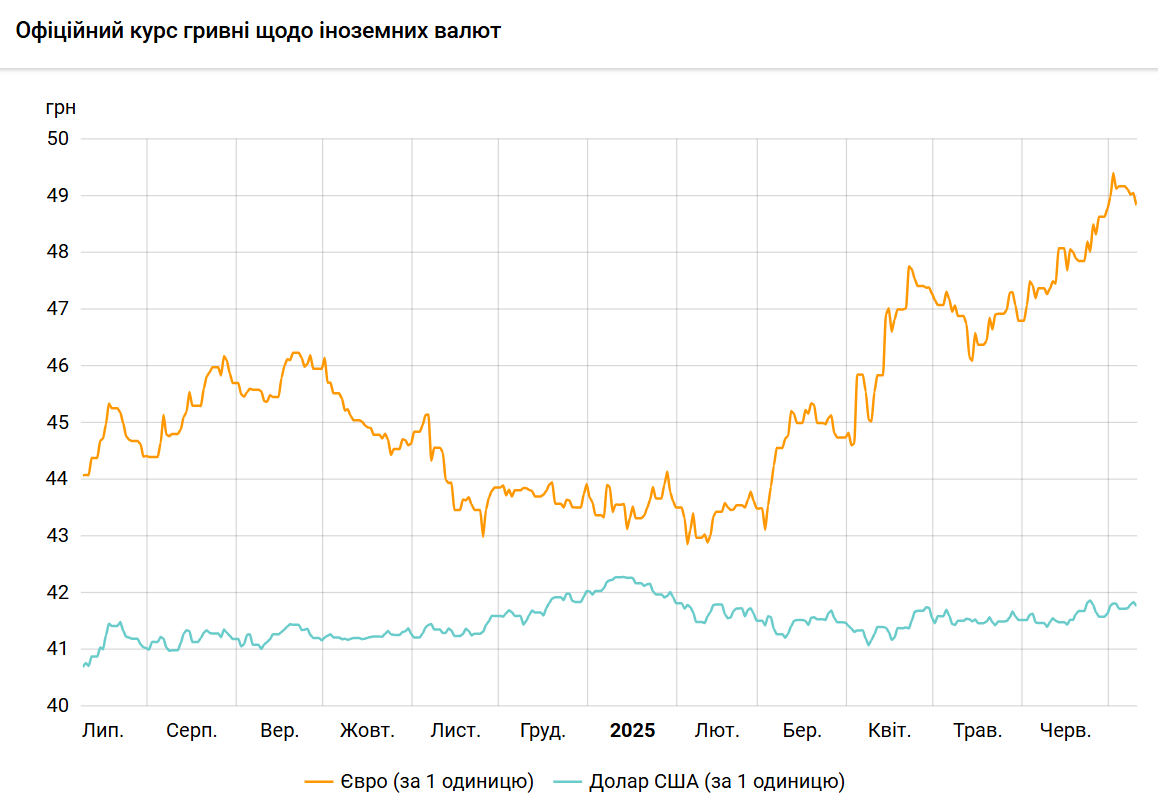
Task: Click the 50 value on the y-axis
Action: [x=58, y=138]
